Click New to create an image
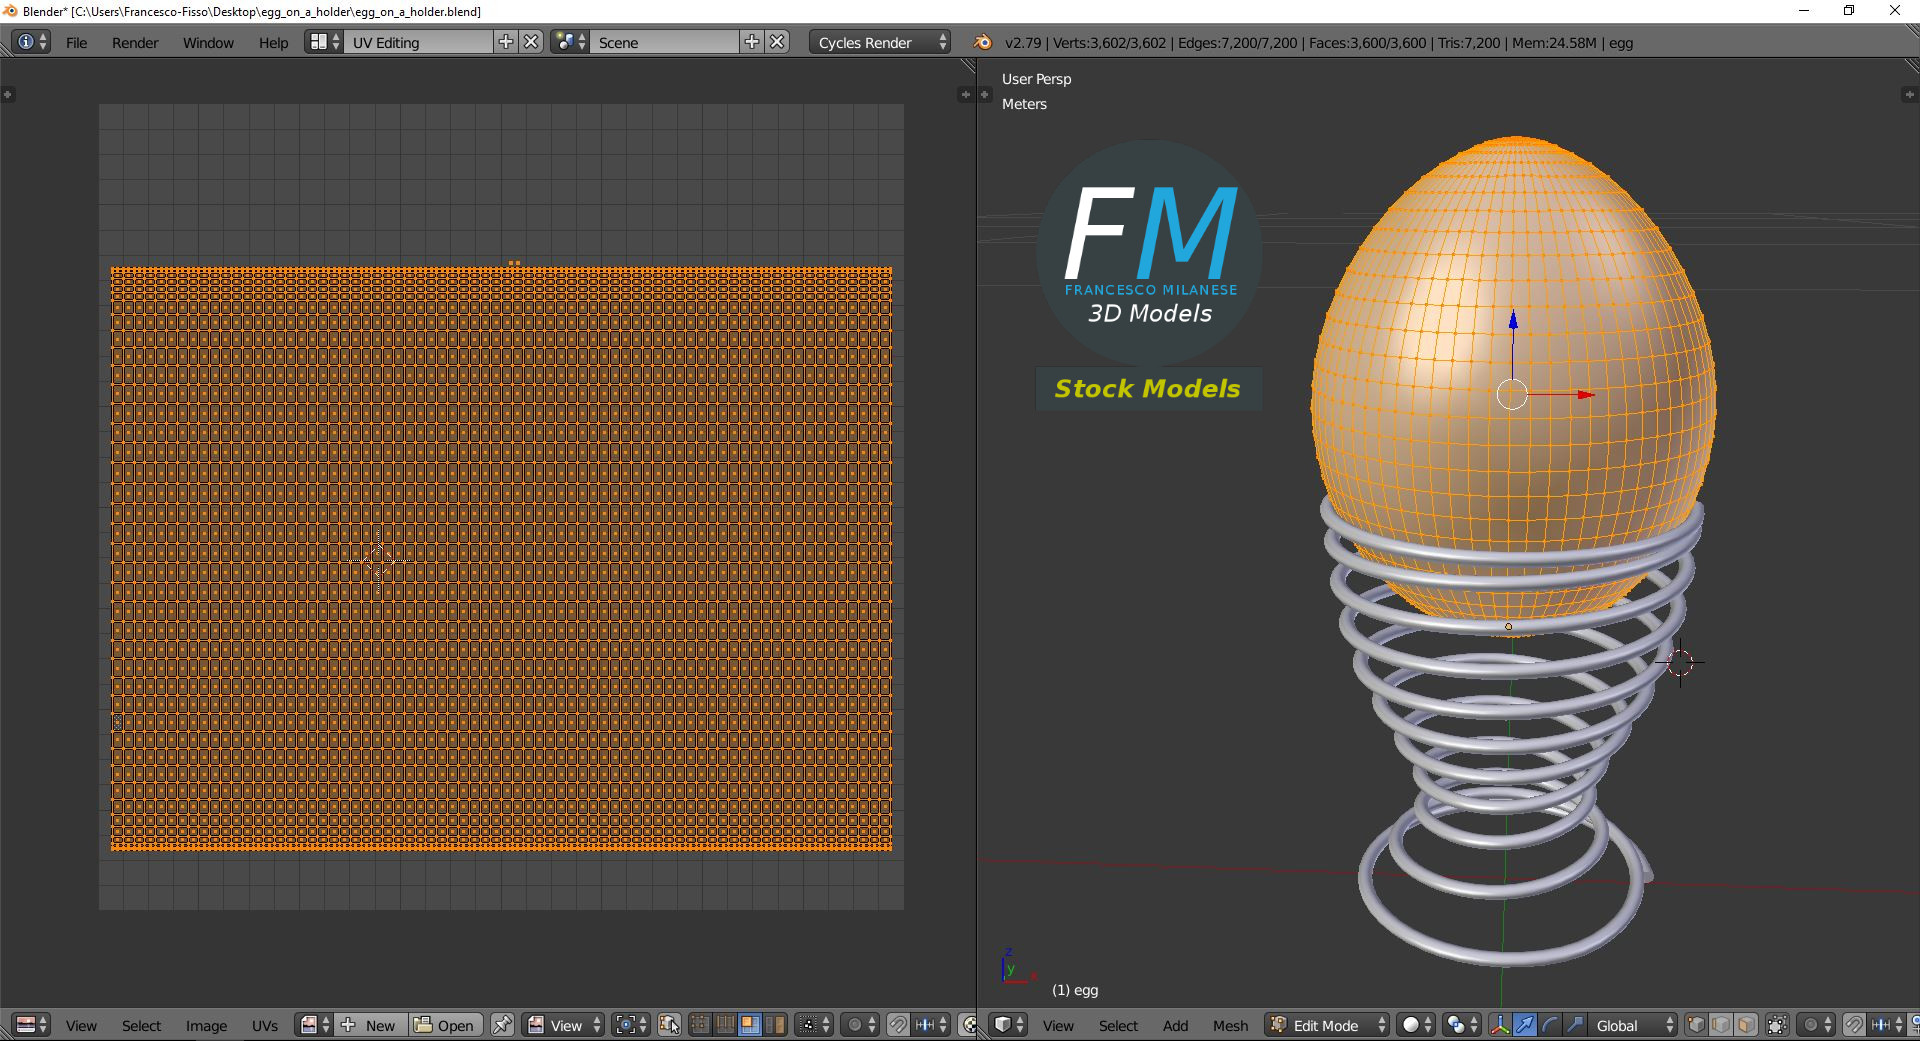The height and width of the screenshot is (1041, 1920). coord(370,1025)
